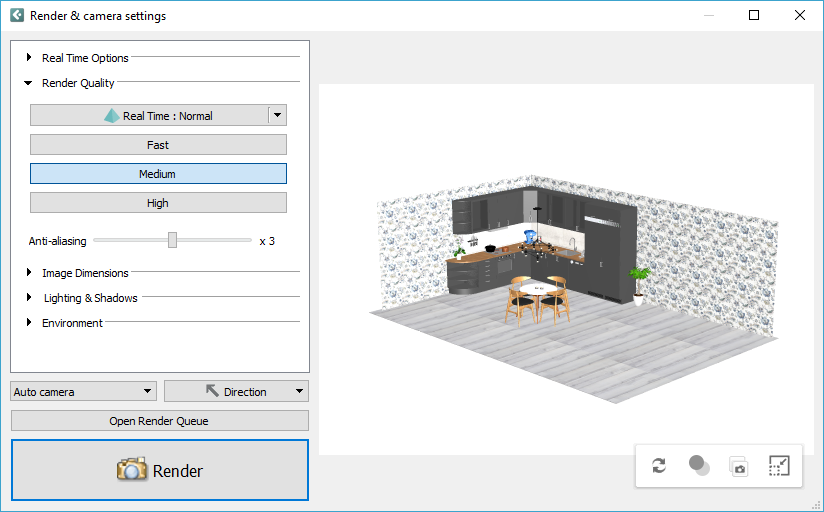Click the overlapping circles shading icon

click(699, 466)
